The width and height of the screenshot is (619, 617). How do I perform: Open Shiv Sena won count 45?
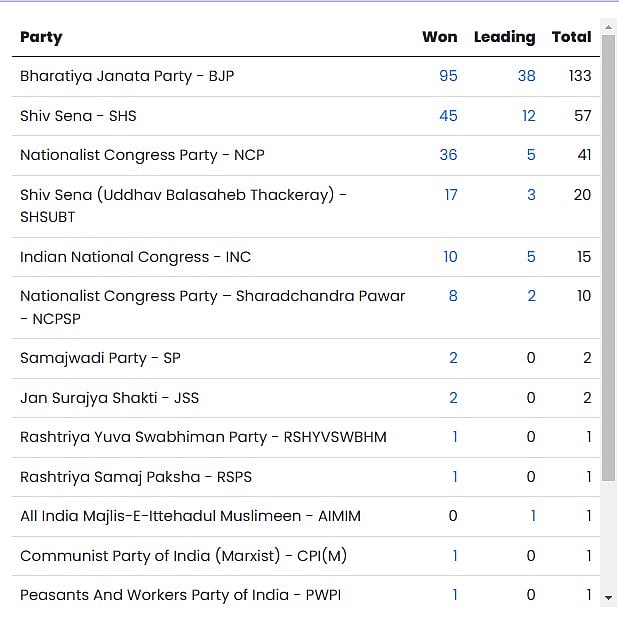[x=448, y=116]
